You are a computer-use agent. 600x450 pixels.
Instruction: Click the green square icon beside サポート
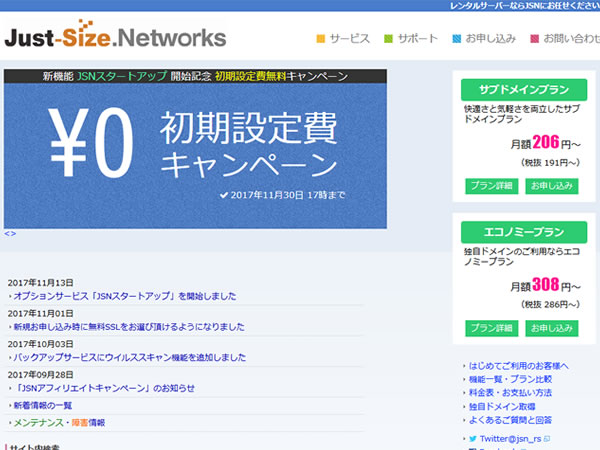coord(388,39)
